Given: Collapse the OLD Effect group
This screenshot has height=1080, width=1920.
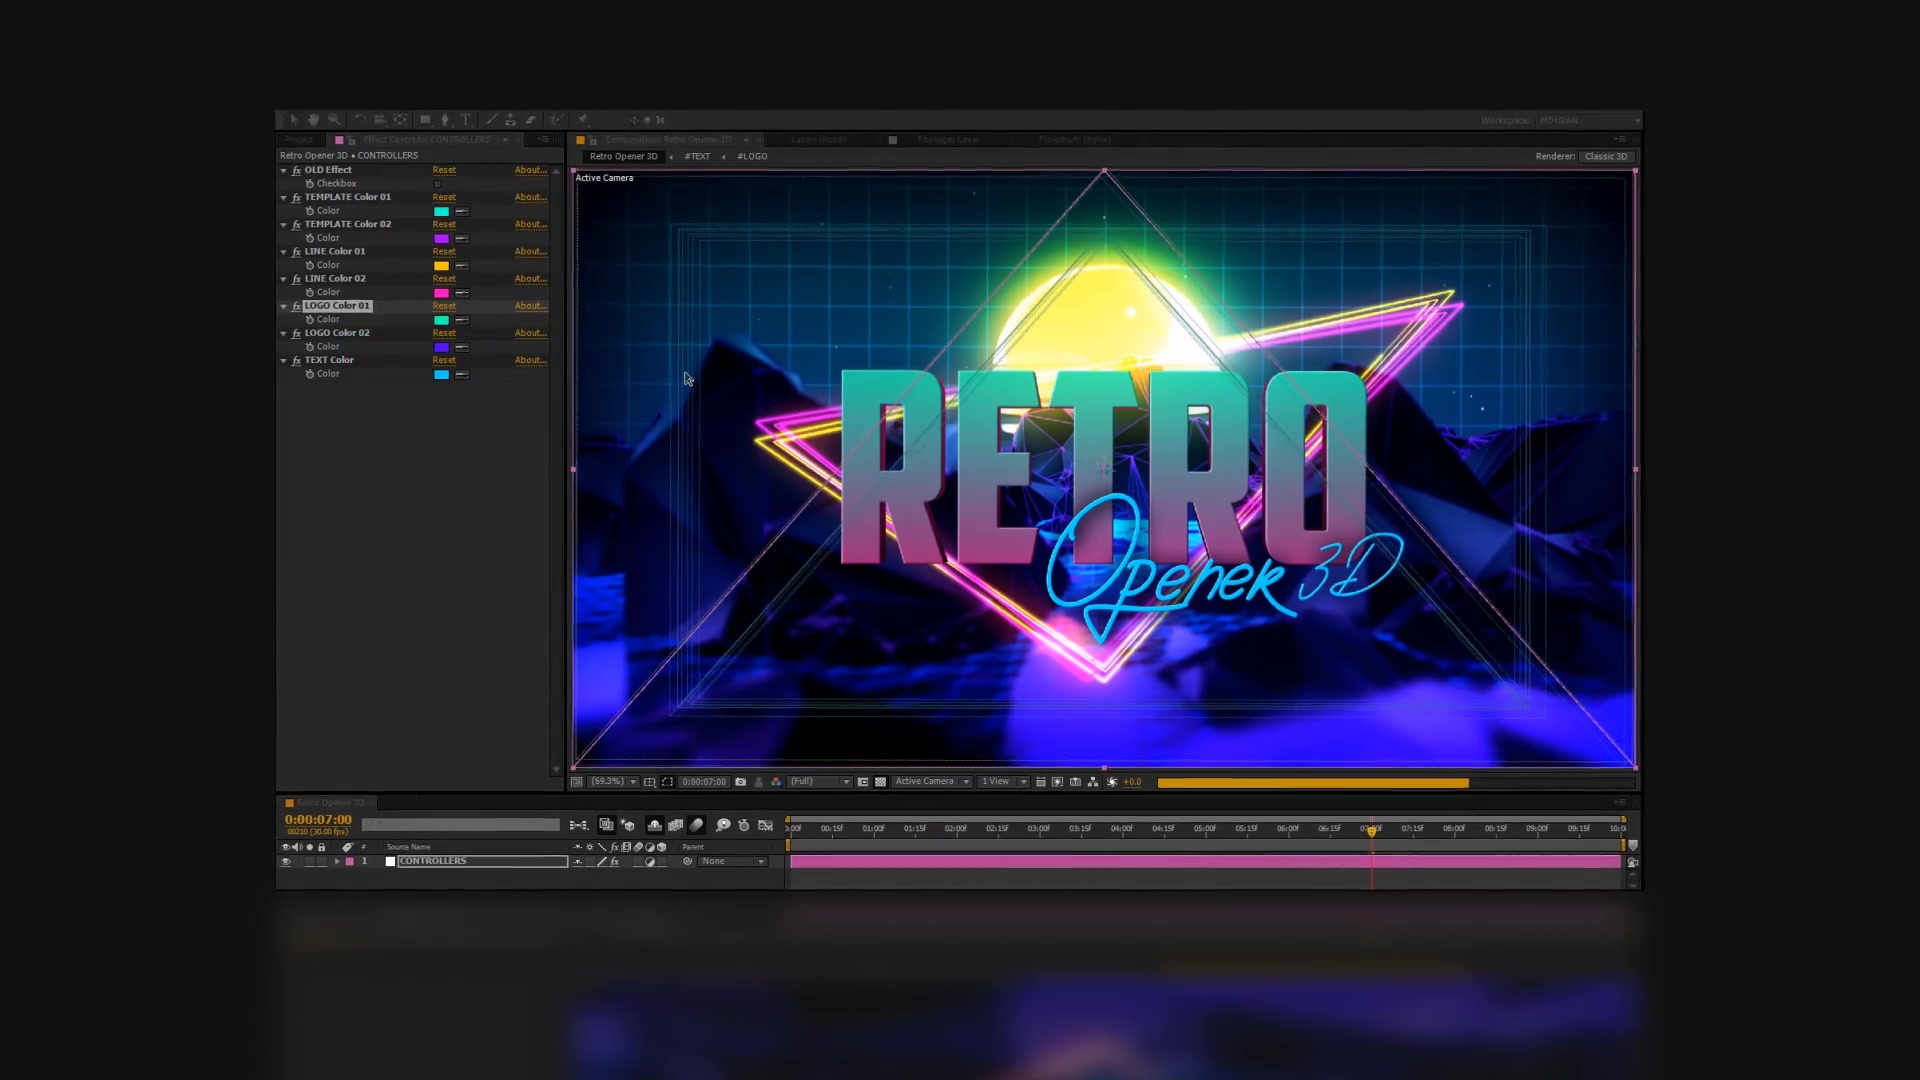Looking at the screenshot, I should [284, 170].
